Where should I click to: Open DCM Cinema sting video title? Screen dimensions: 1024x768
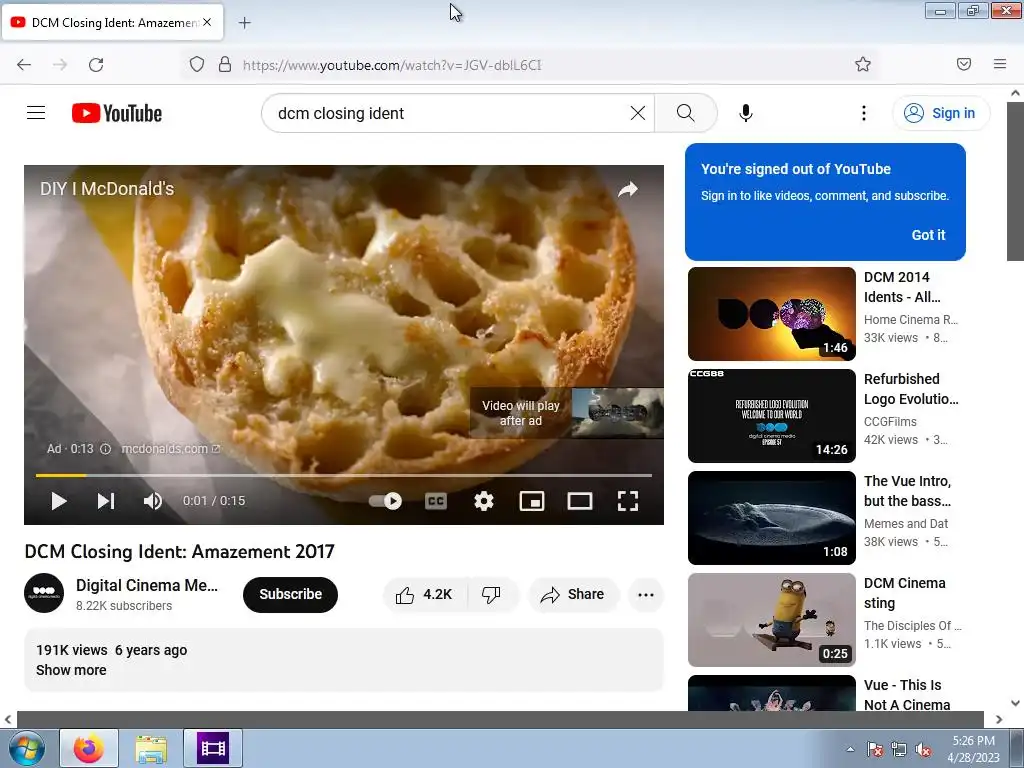tap(904, 593)
